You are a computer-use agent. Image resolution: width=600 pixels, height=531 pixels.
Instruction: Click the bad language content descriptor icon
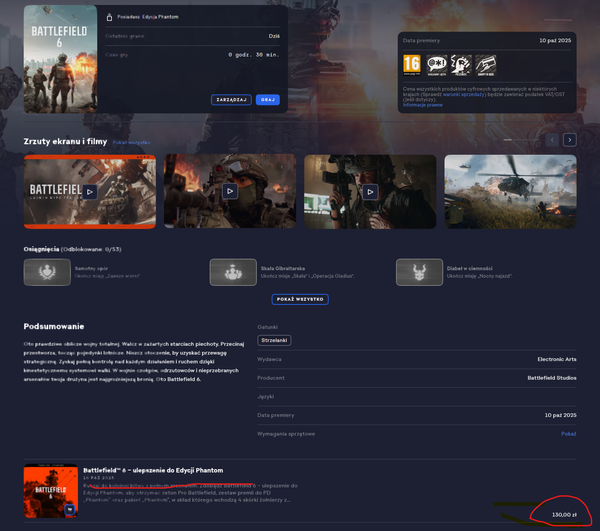[437, 66]
